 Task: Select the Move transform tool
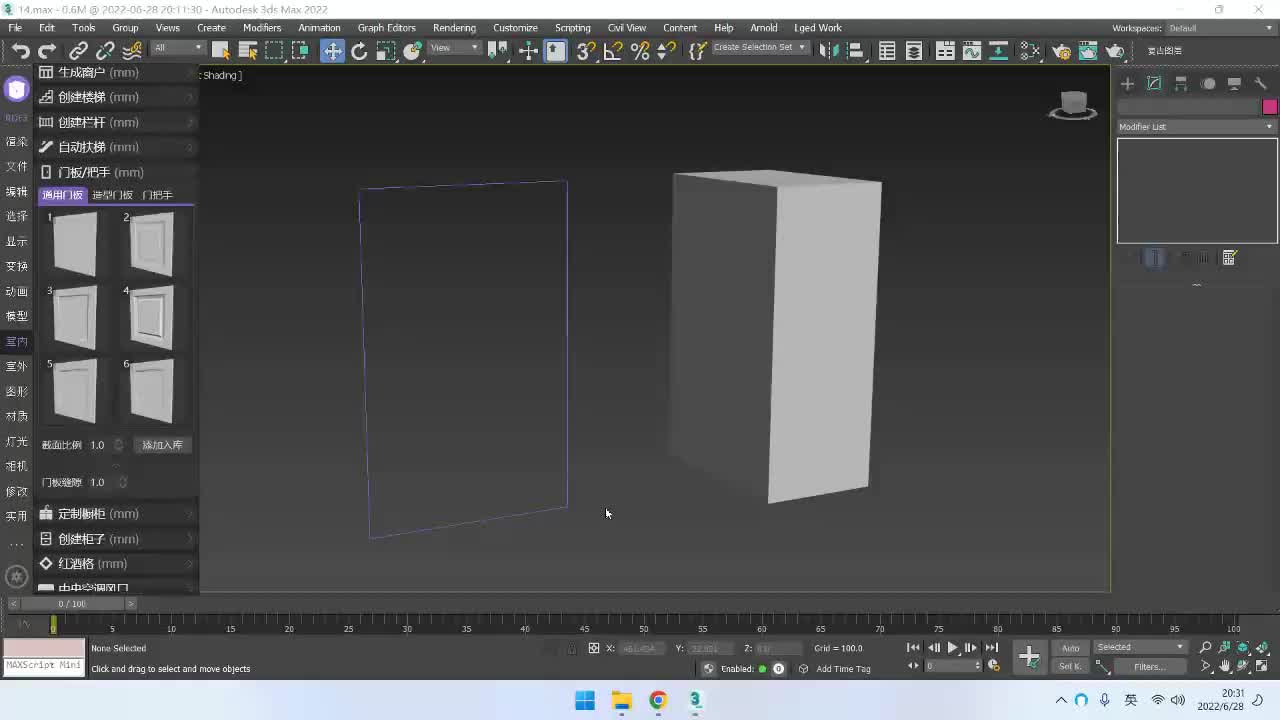pyautogui.click(x=332, y=51)
